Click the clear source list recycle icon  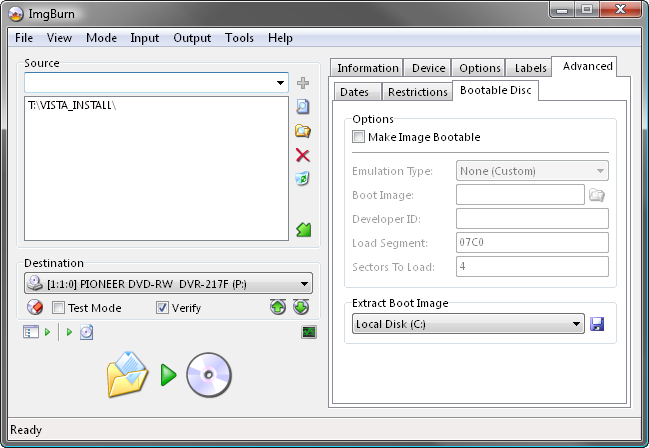point(303,179)
